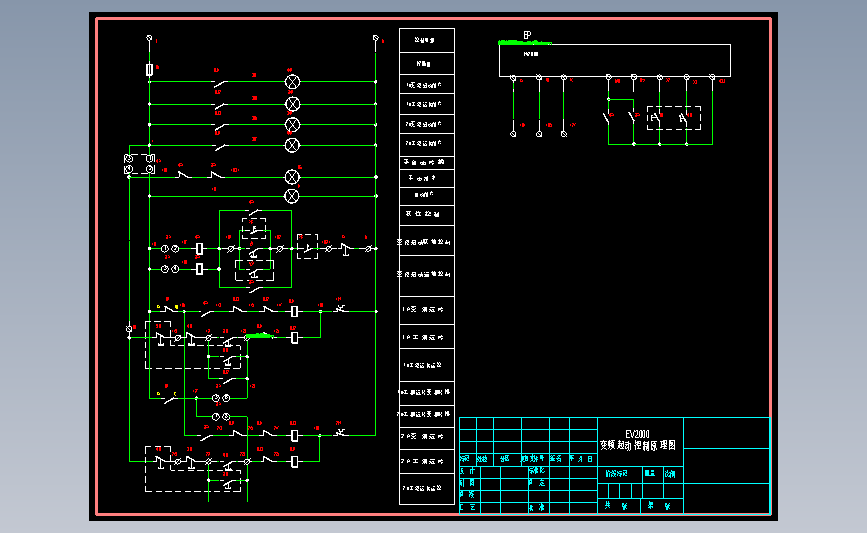Select the drawing title 变频起动控制原理图
The image size is (867, 533).
(x=638, y=445)
